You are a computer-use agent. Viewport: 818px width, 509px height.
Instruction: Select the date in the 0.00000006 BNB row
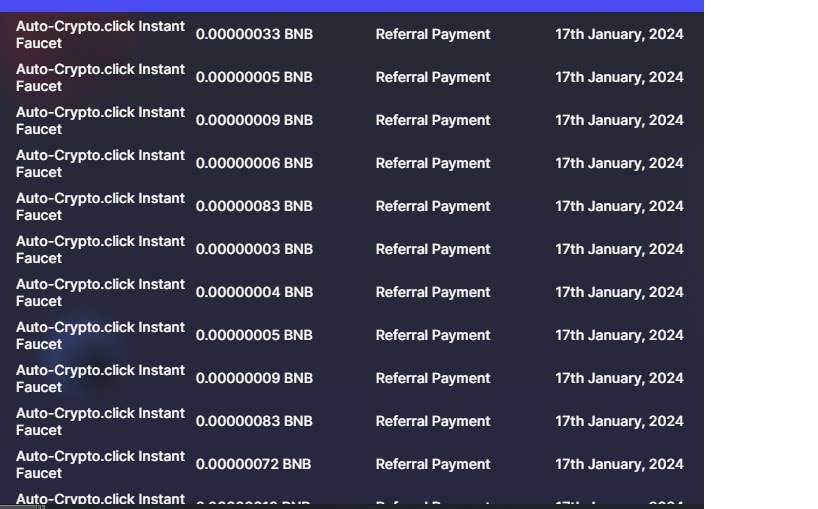point(619,163)
